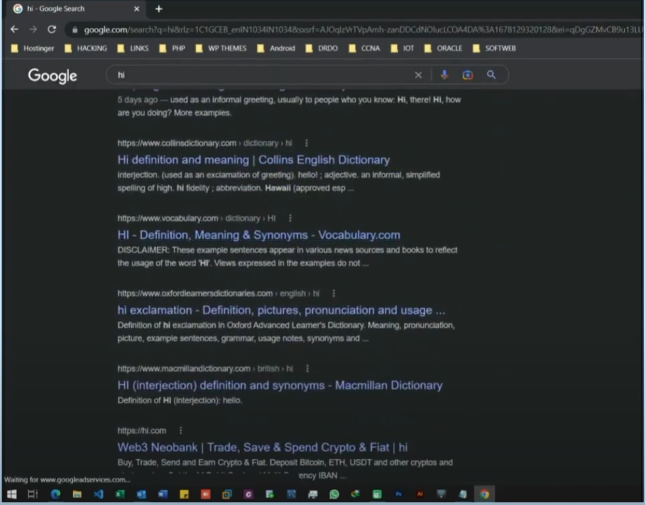
Task: Reload the page with the refresh icon
Action: click(52, 30)
